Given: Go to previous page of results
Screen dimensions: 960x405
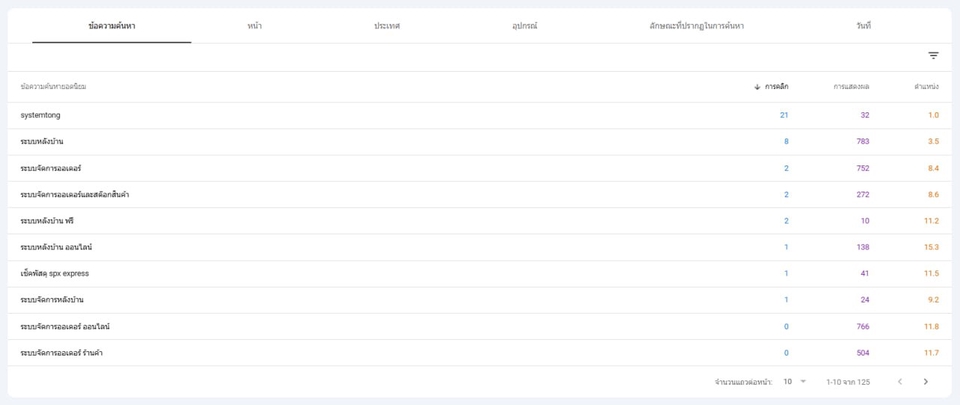Looking at the screenshot, I should point(899,382).
